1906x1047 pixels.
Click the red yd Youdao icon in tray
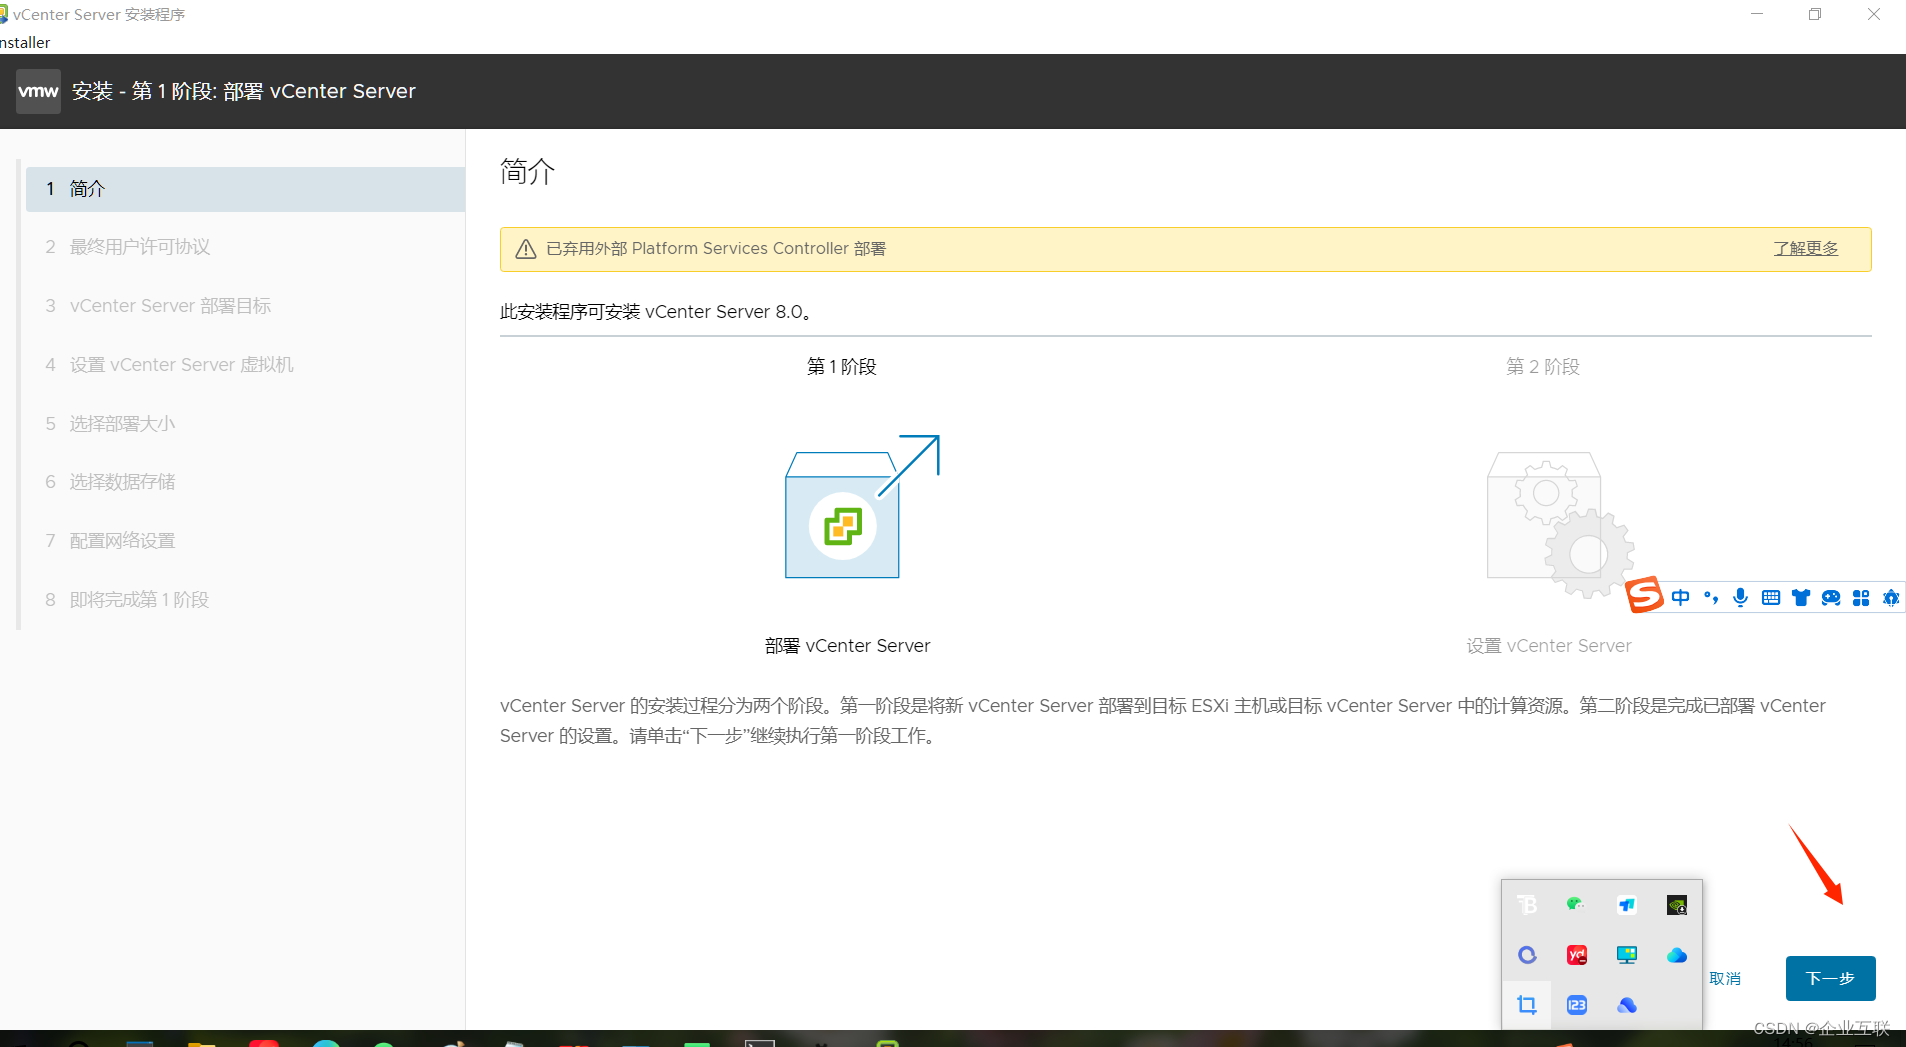pos(1577,955)
